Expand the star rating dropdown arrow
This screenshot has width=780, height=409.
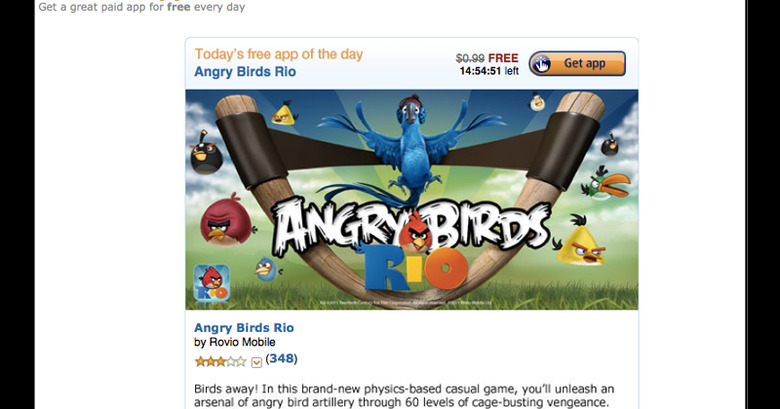(256, 362)
